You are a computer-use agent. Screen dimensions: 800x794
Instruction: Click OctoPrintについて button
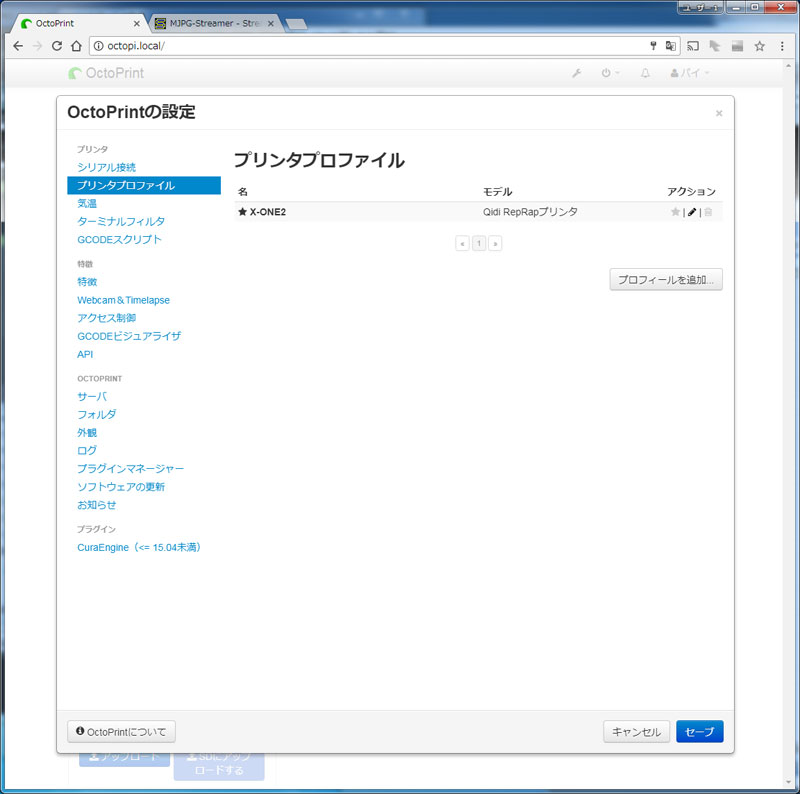pyautogui.click(x=121, y=732)
